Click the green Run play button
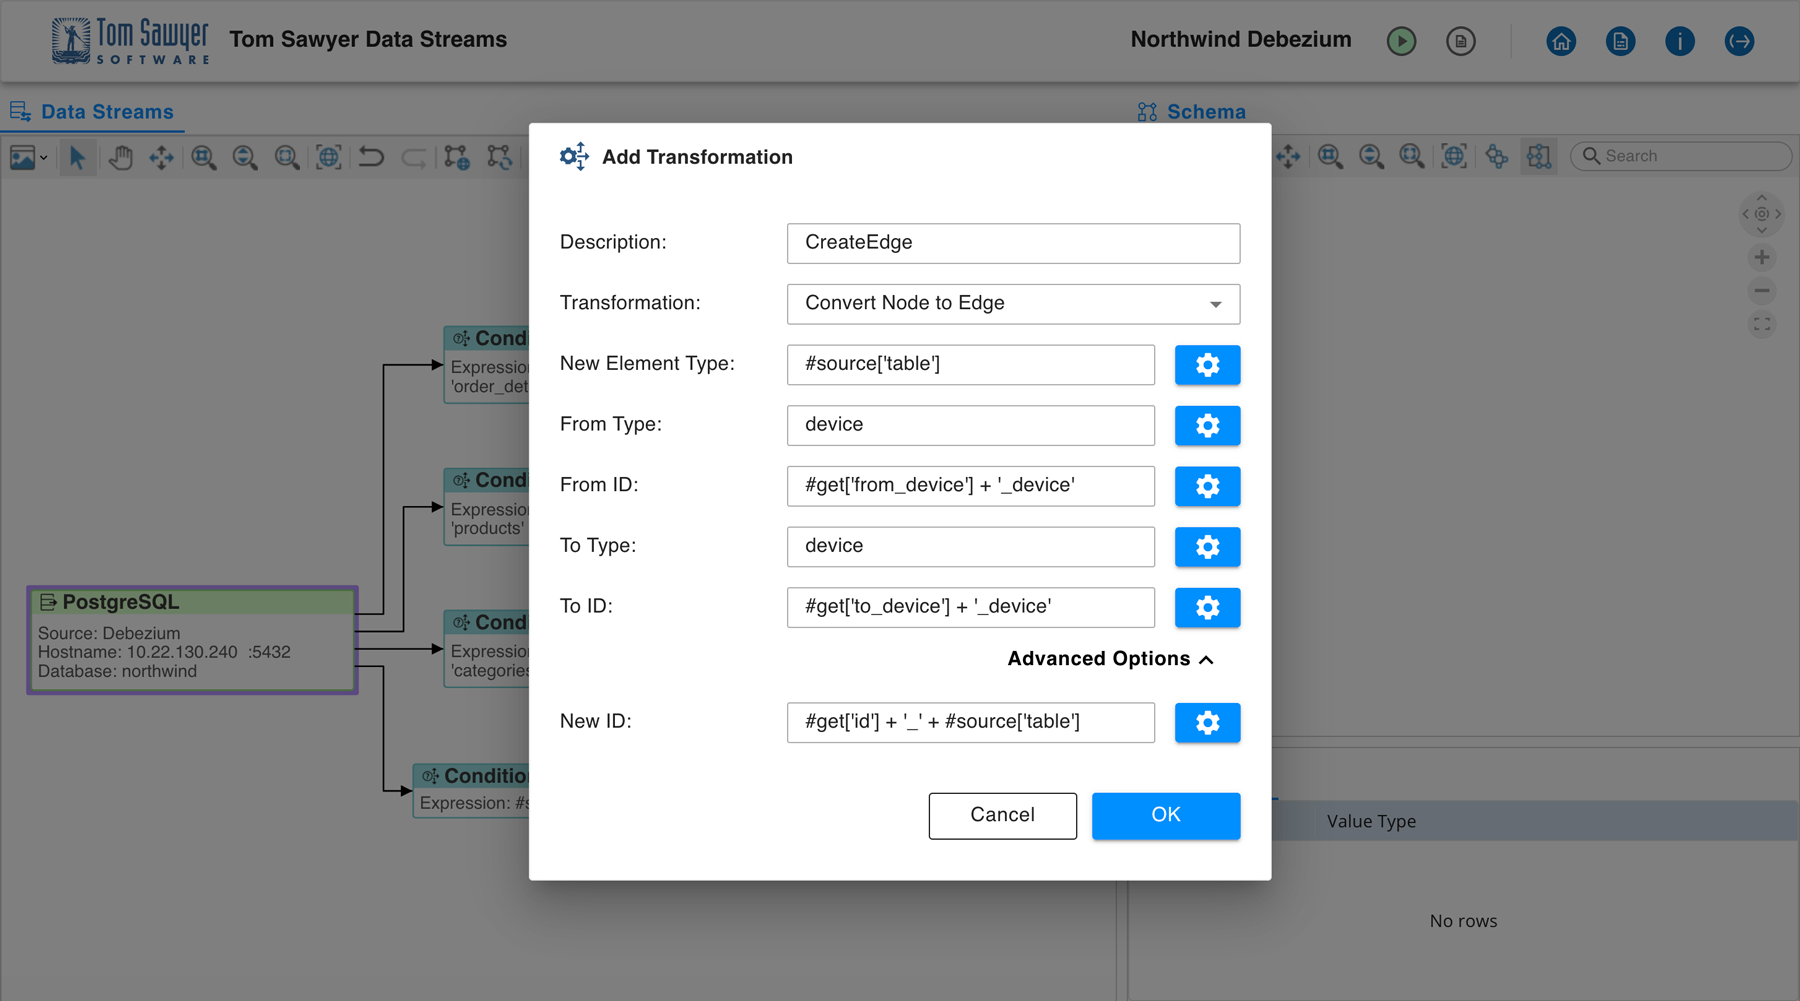Image resolution: width=1800 pixels, height=1001 pixels. tap(1401, 41)
